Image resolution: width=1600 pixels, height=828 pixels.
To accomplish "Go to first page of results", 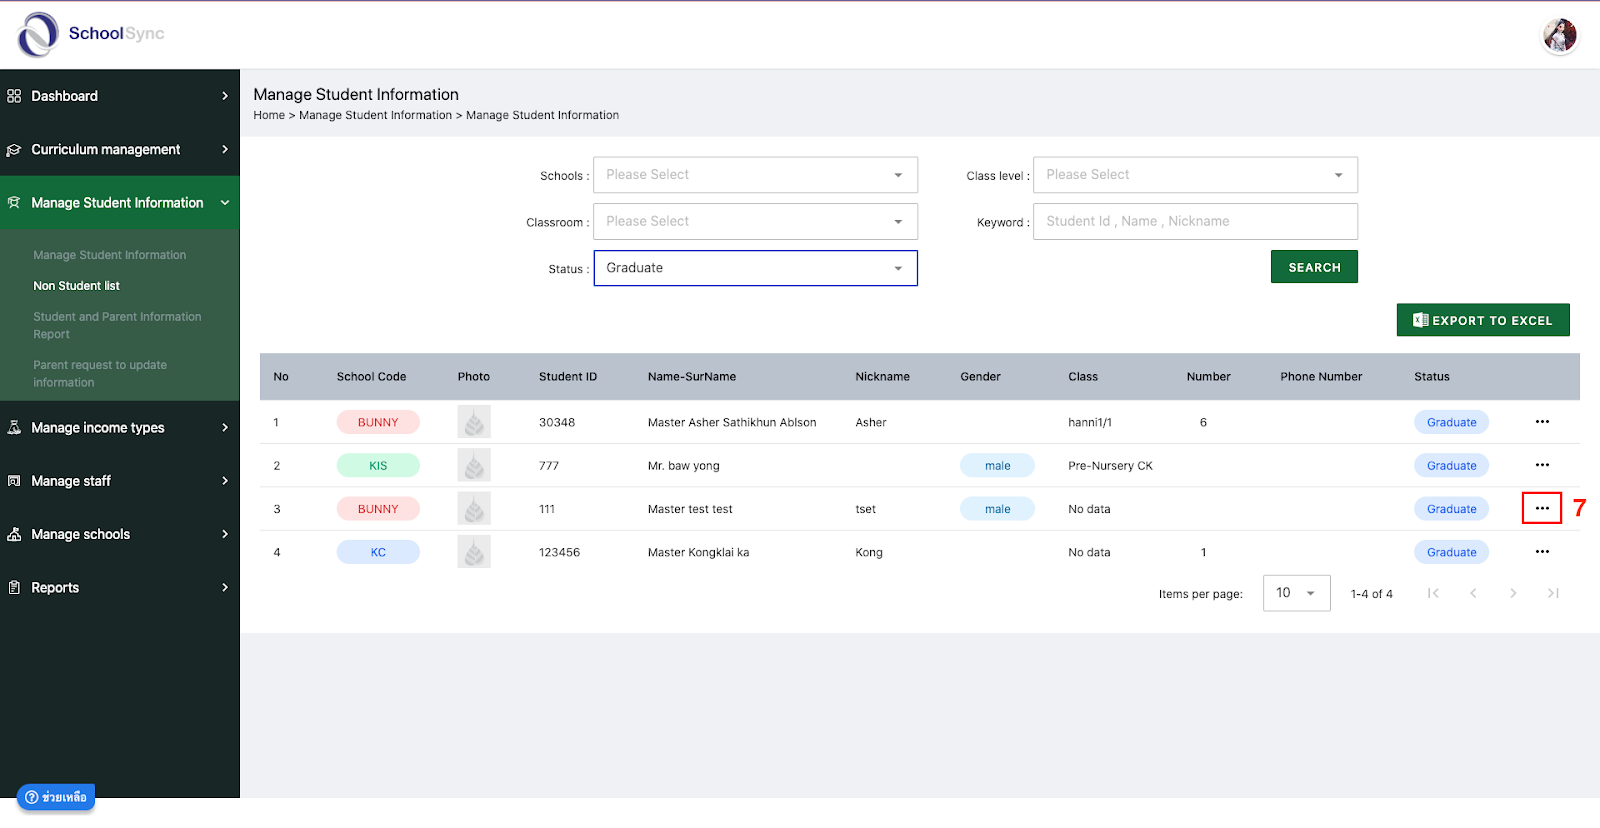I will (x=1433, y=593).
